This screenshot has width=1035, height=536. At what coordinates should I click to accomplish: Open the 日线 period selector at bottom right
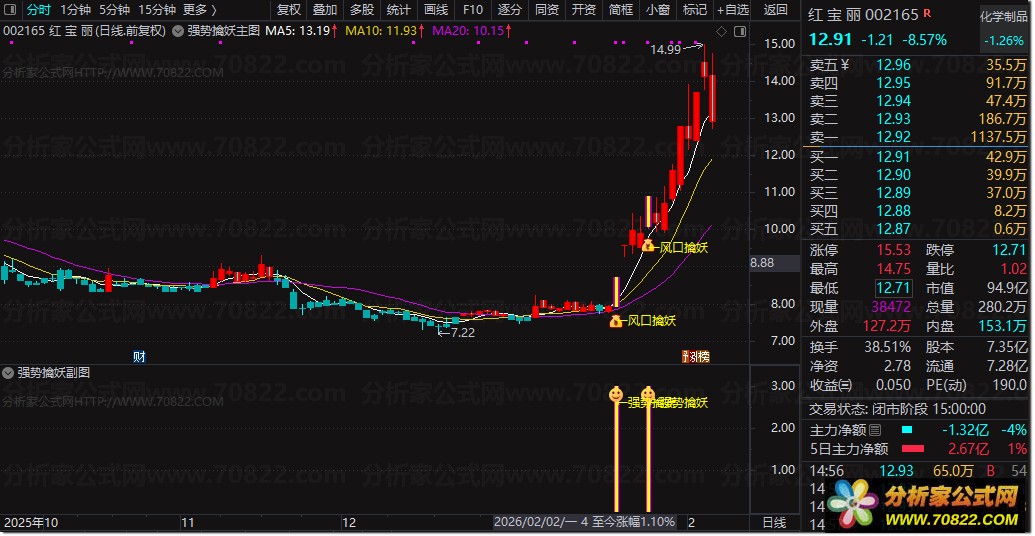[774, 522]
